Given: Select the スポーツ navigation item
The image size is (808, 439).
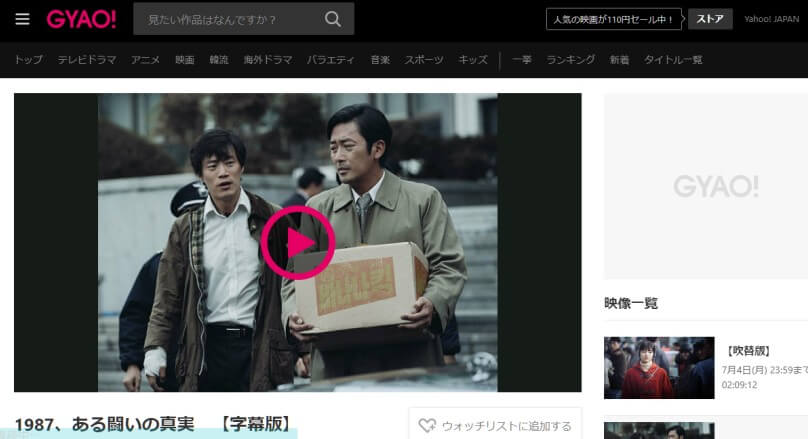Looking at the screenshot, I should [424, 60].
